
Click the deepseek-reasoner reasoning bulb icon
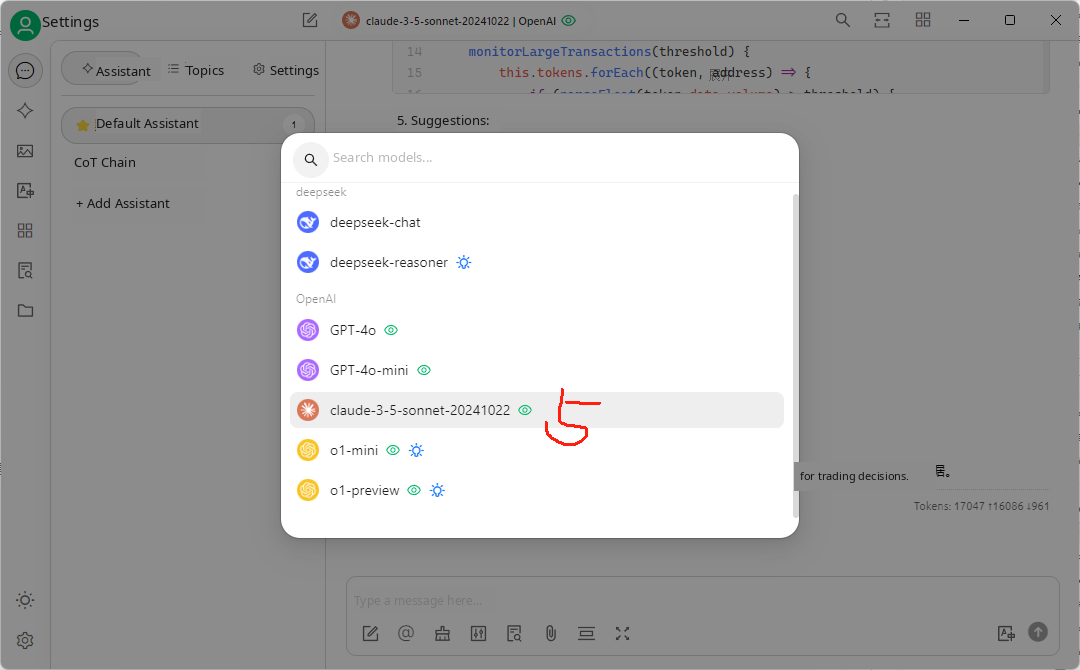click(x=464, y=262)
